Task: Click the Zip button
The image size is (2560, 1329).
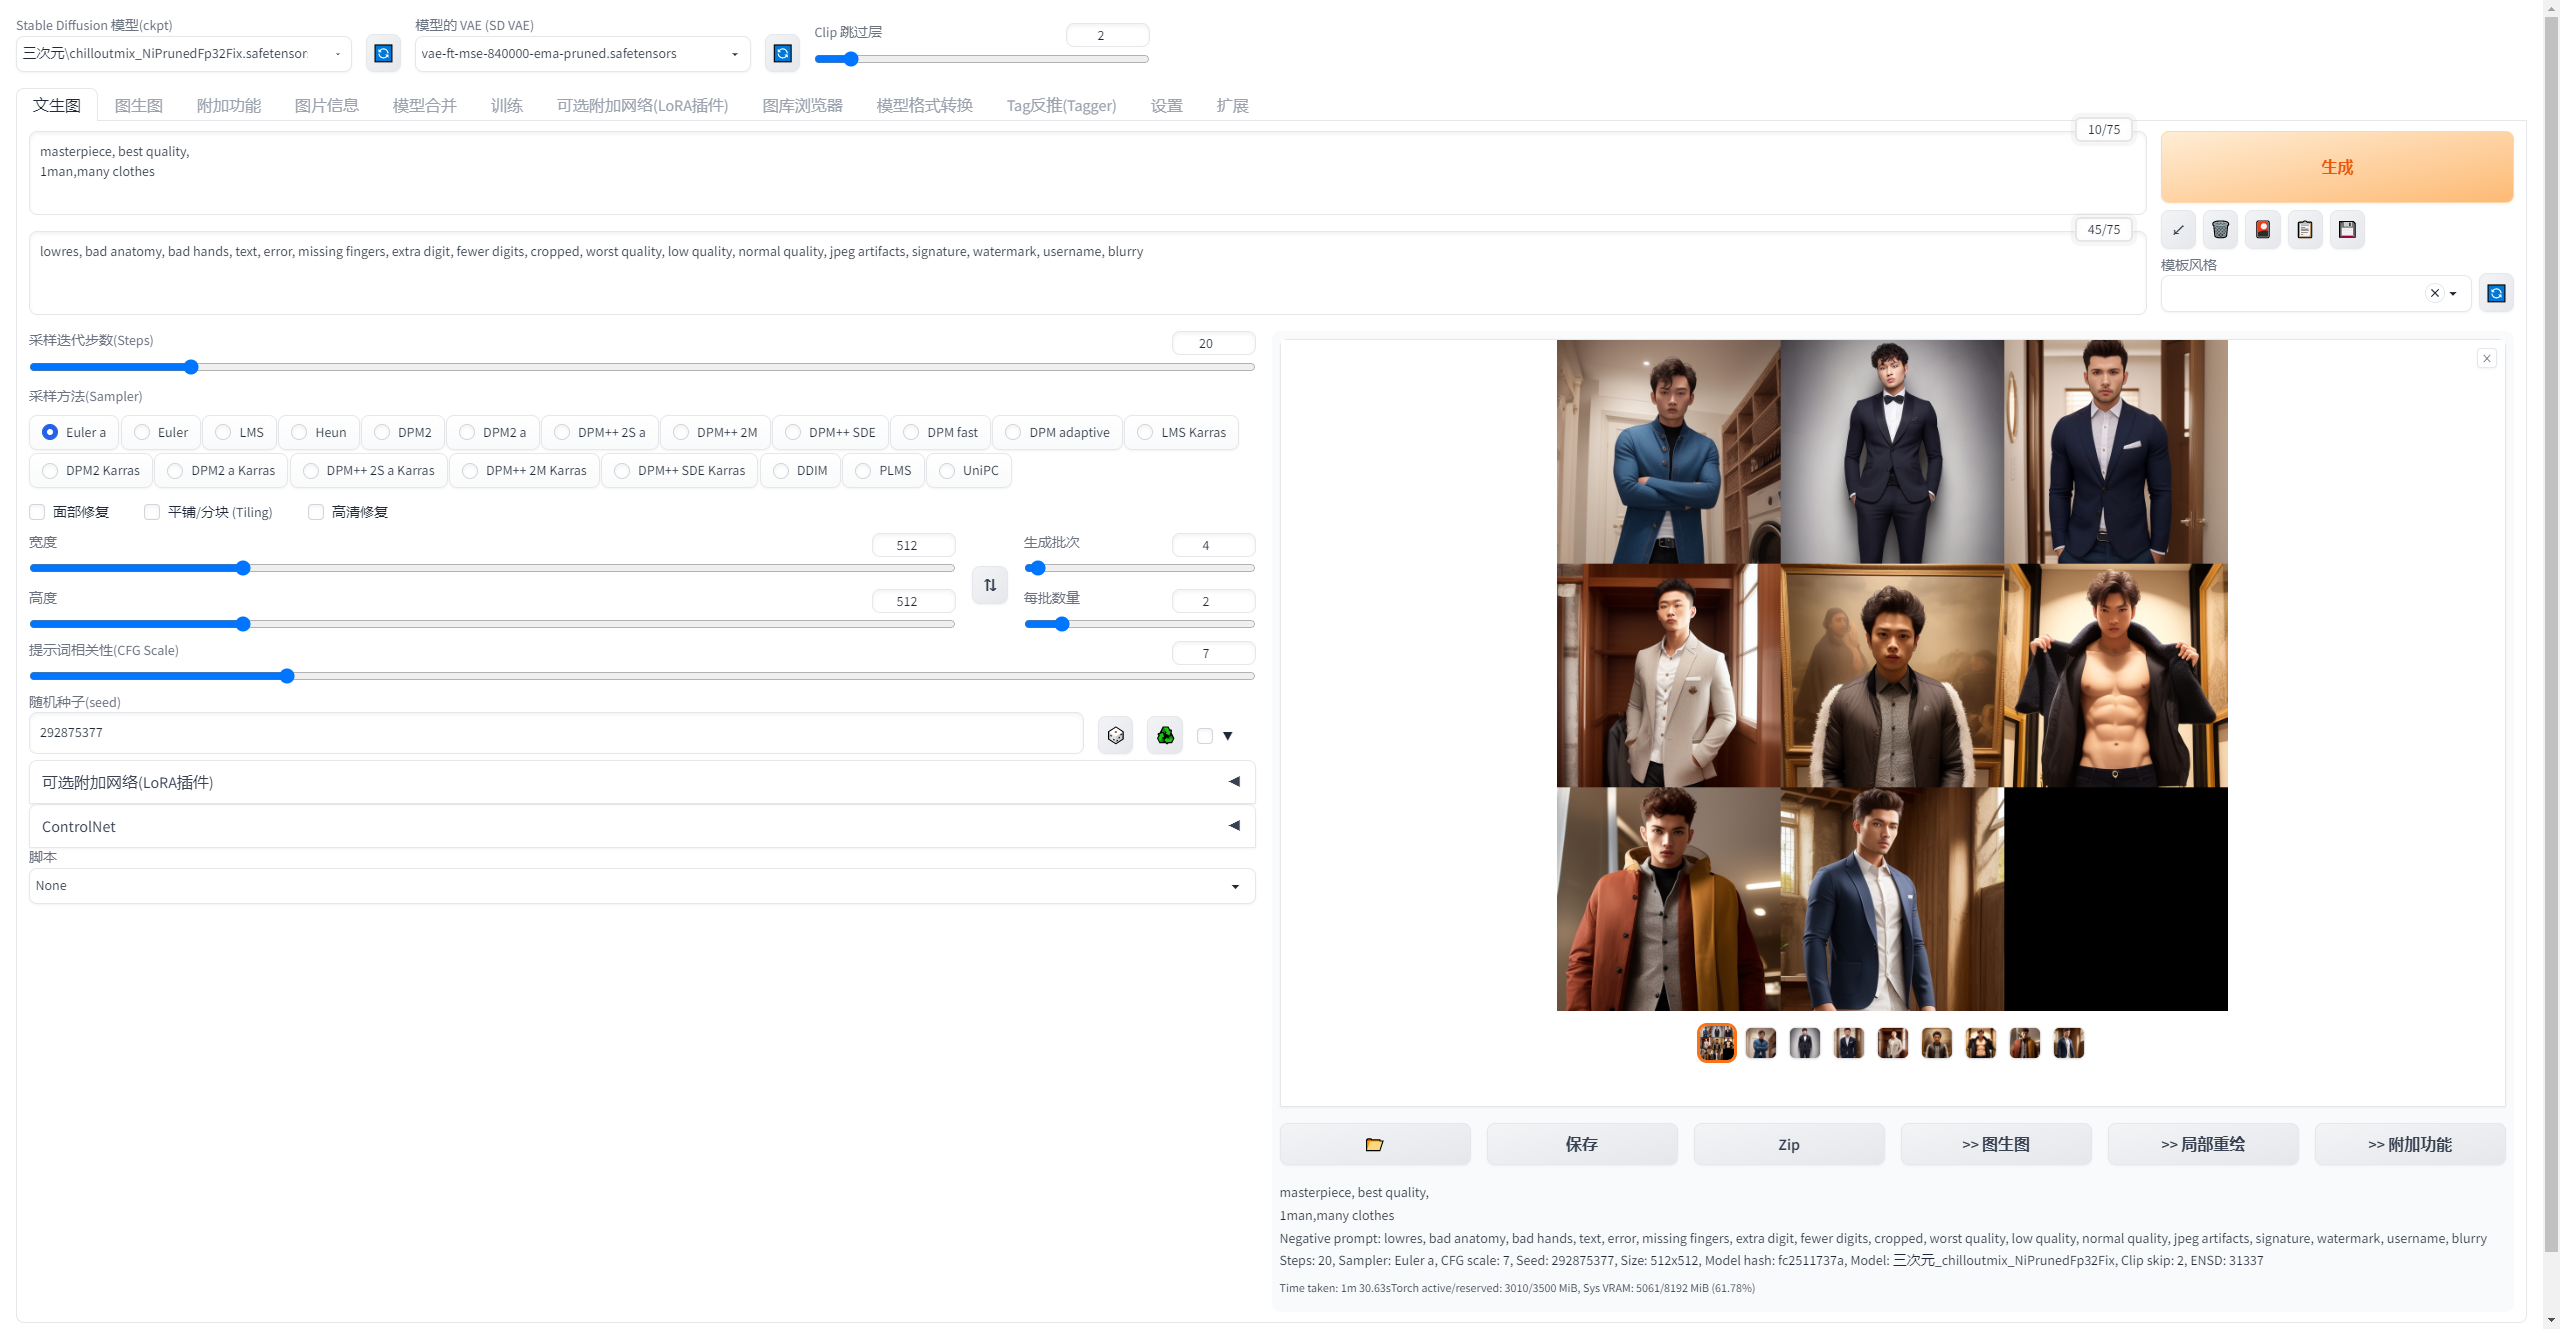Action: pyautogui.click(x=1788, y=1144)
